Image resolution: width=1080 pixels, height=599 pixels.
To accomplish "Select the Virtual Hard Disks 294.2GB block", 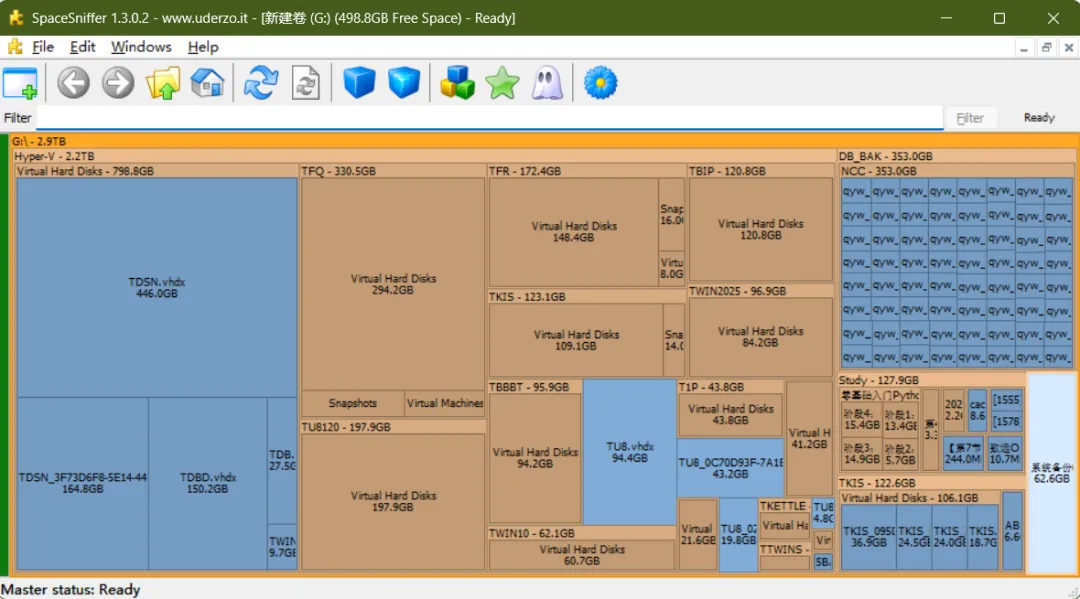I will 393,284.
